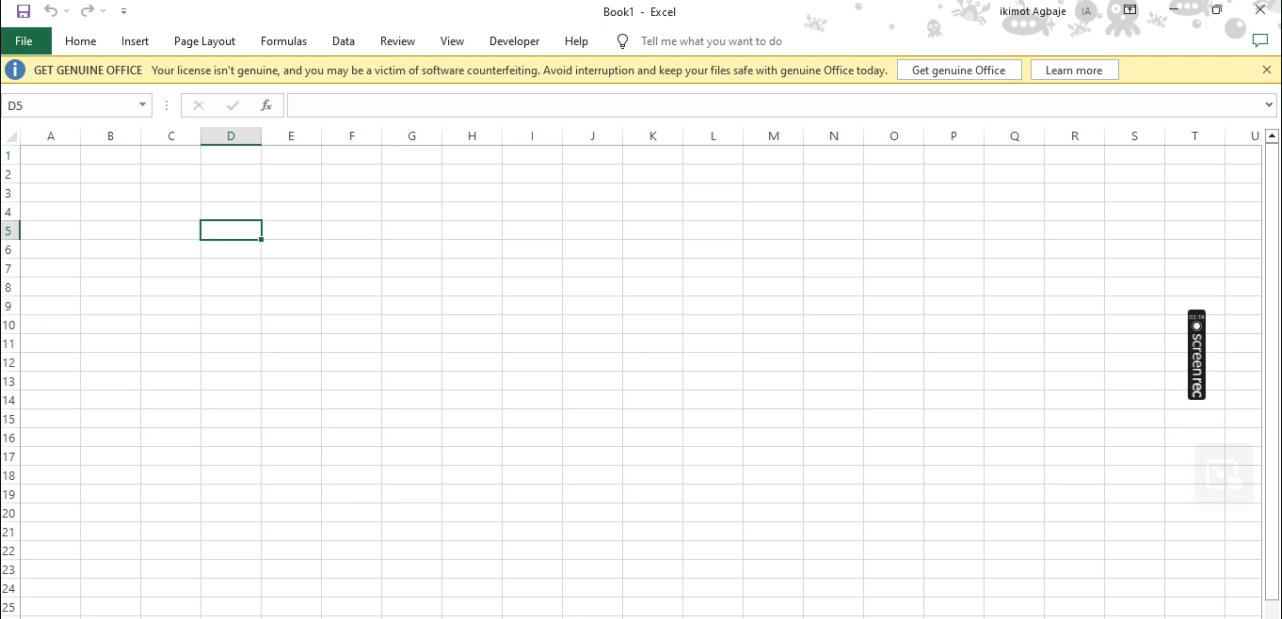Image resolution: width=1282 pixels, height=619 pixels.
Task: Click the Ribbon Display Options icon
Action: point(1130,10)
